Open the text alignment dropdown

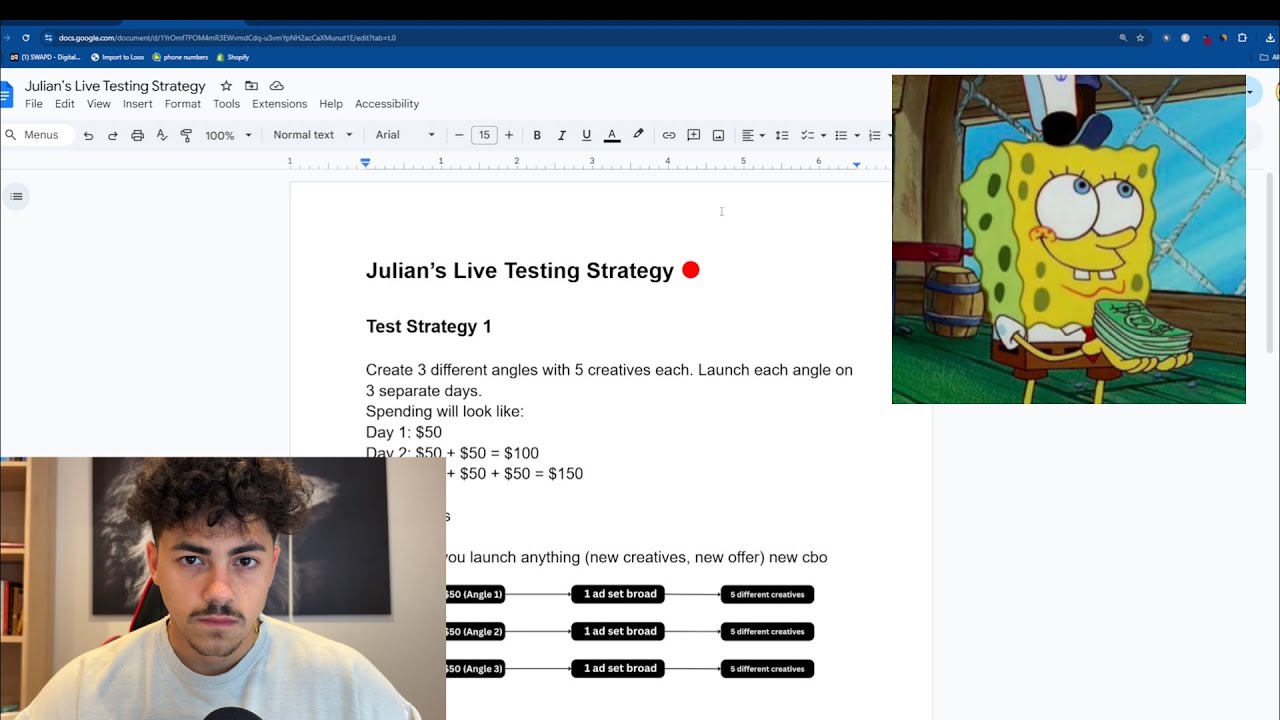753,135
